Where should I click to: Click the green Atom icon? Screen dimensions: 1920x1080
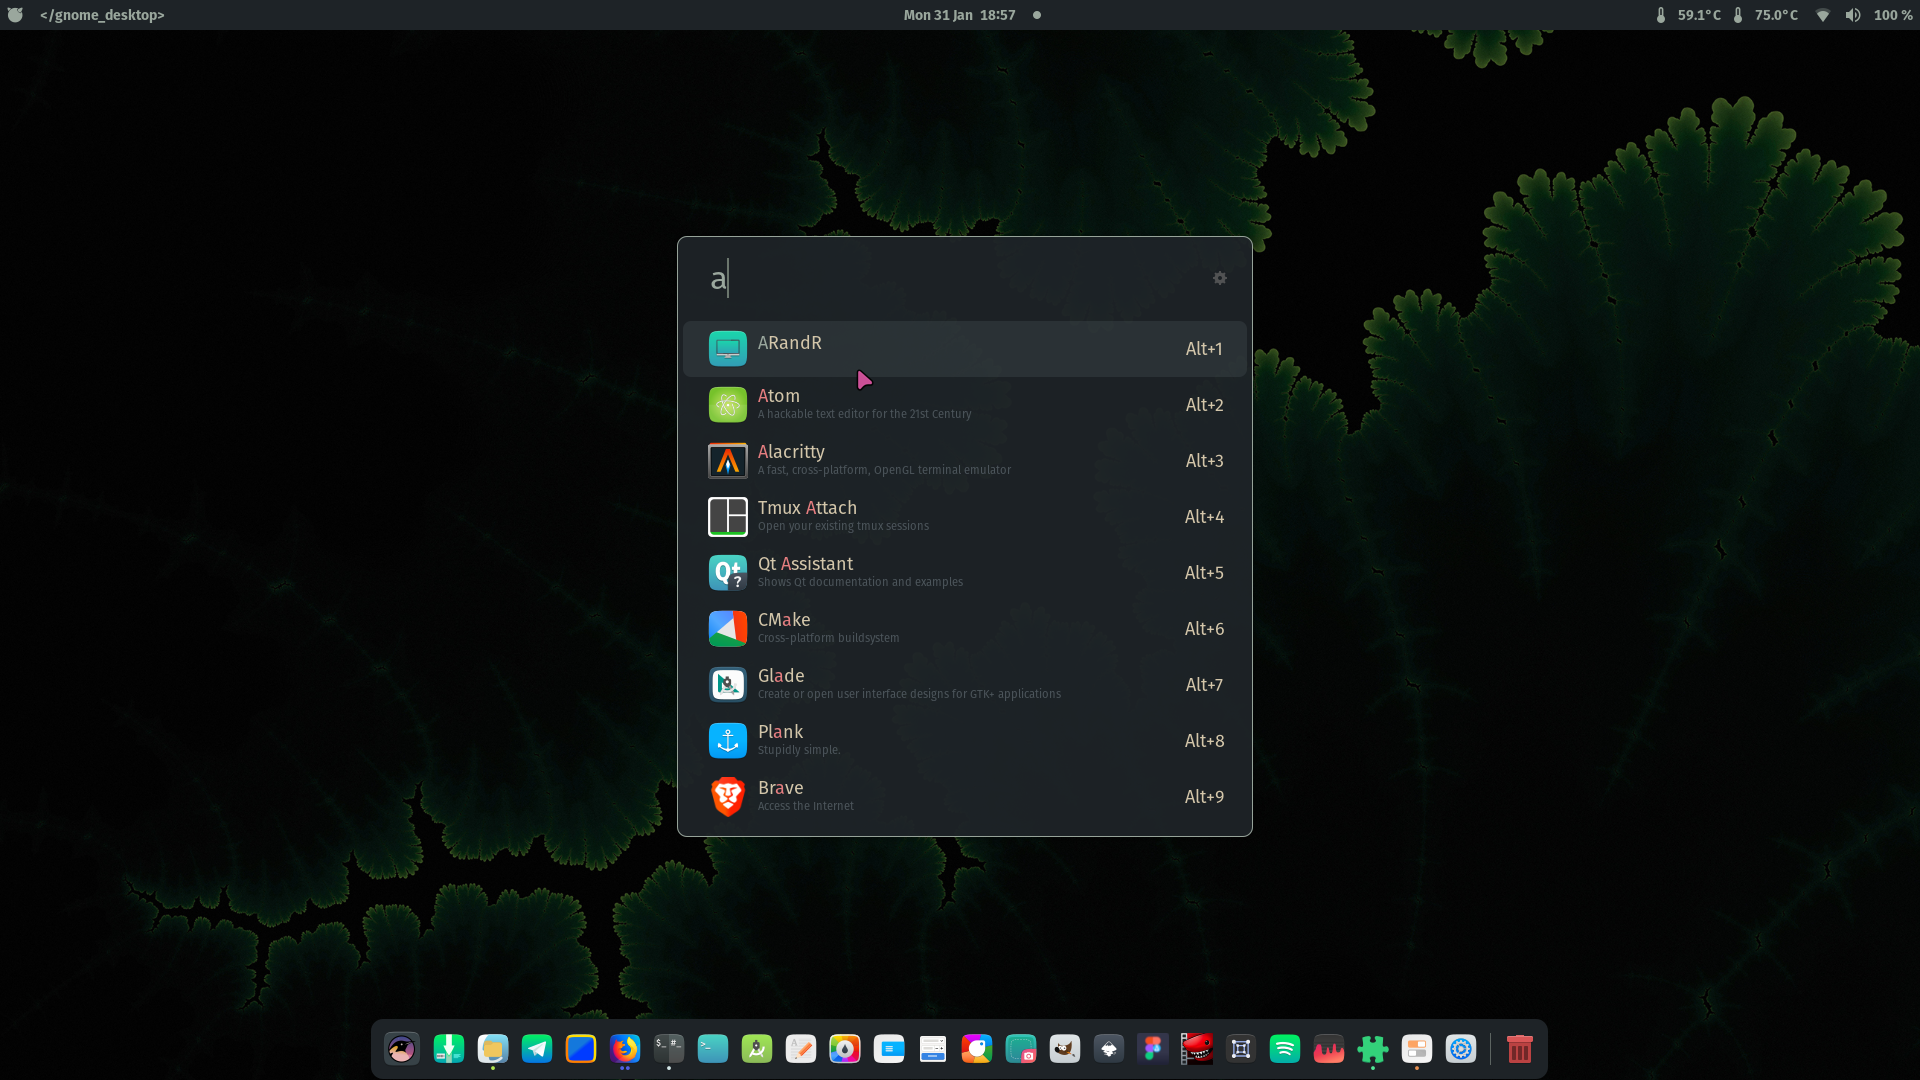728,405
